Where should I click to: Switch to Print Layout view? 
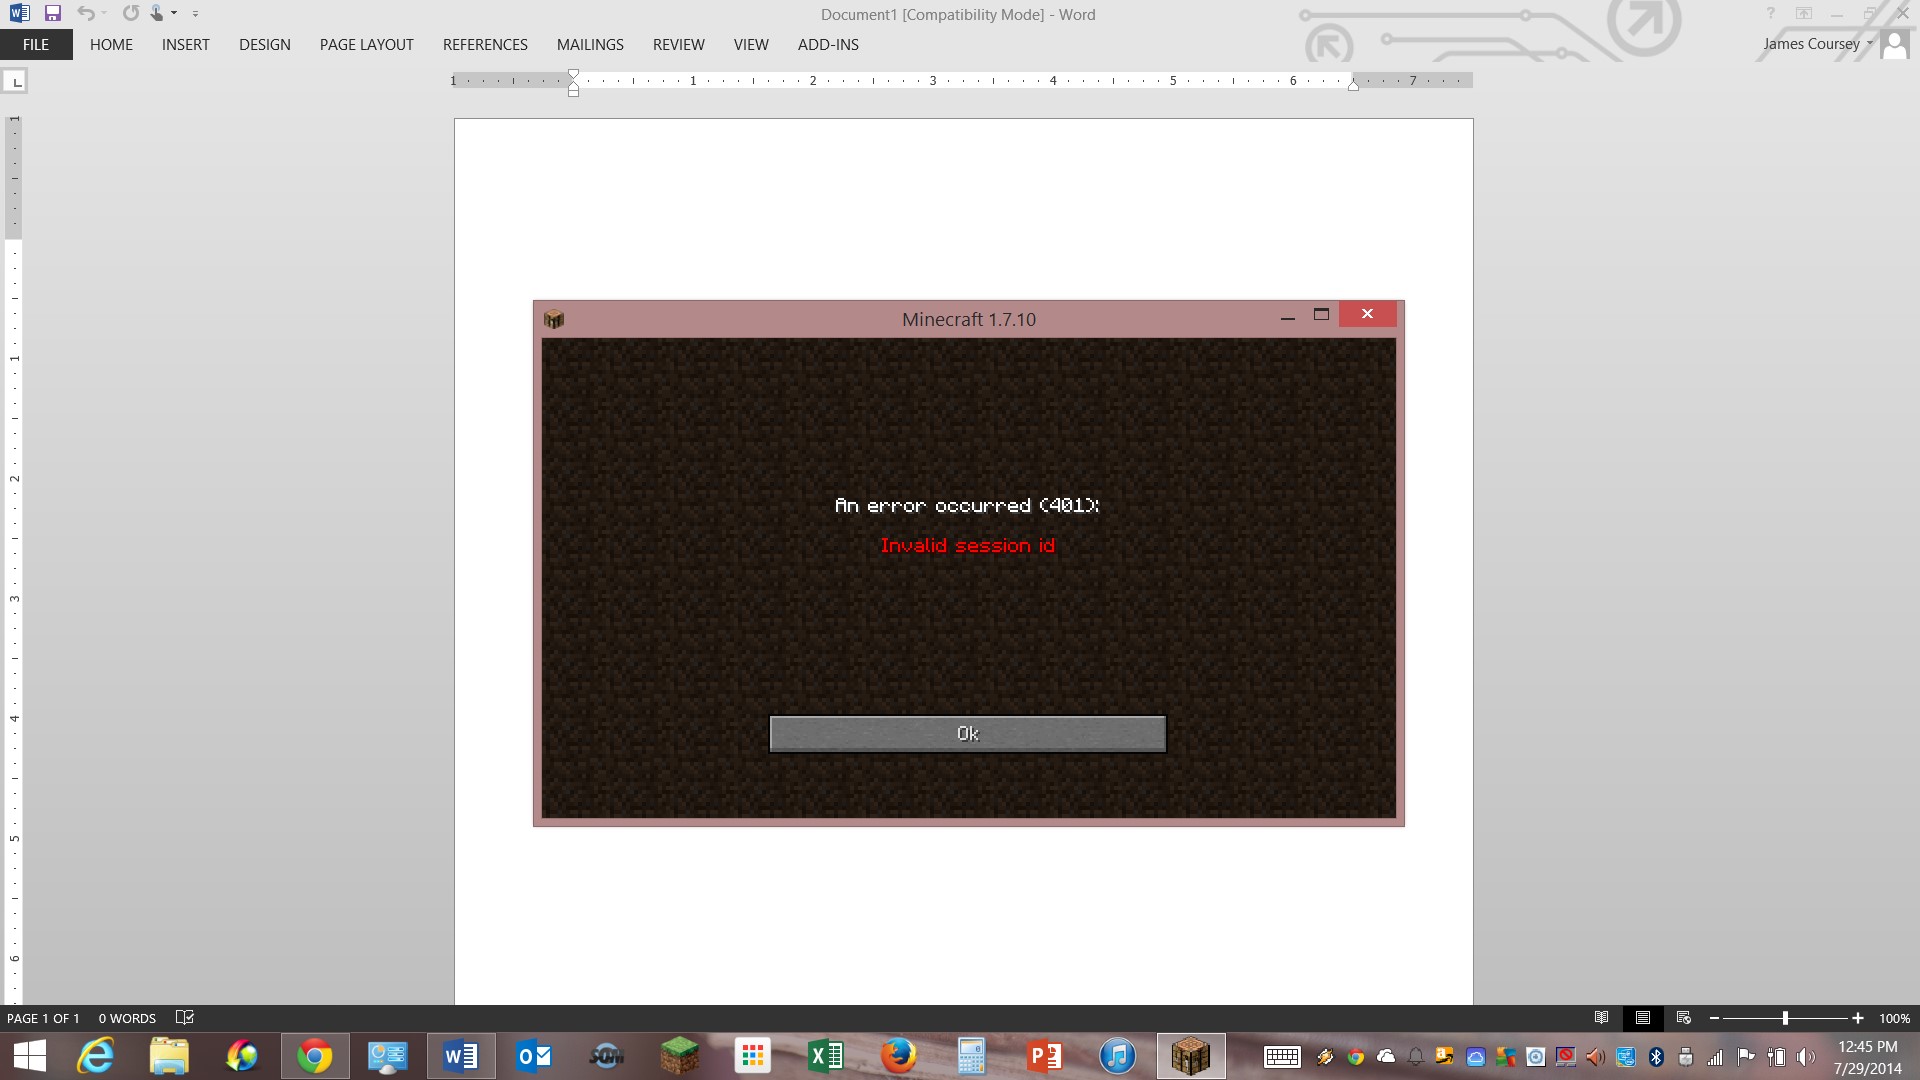[1642, 1018]
